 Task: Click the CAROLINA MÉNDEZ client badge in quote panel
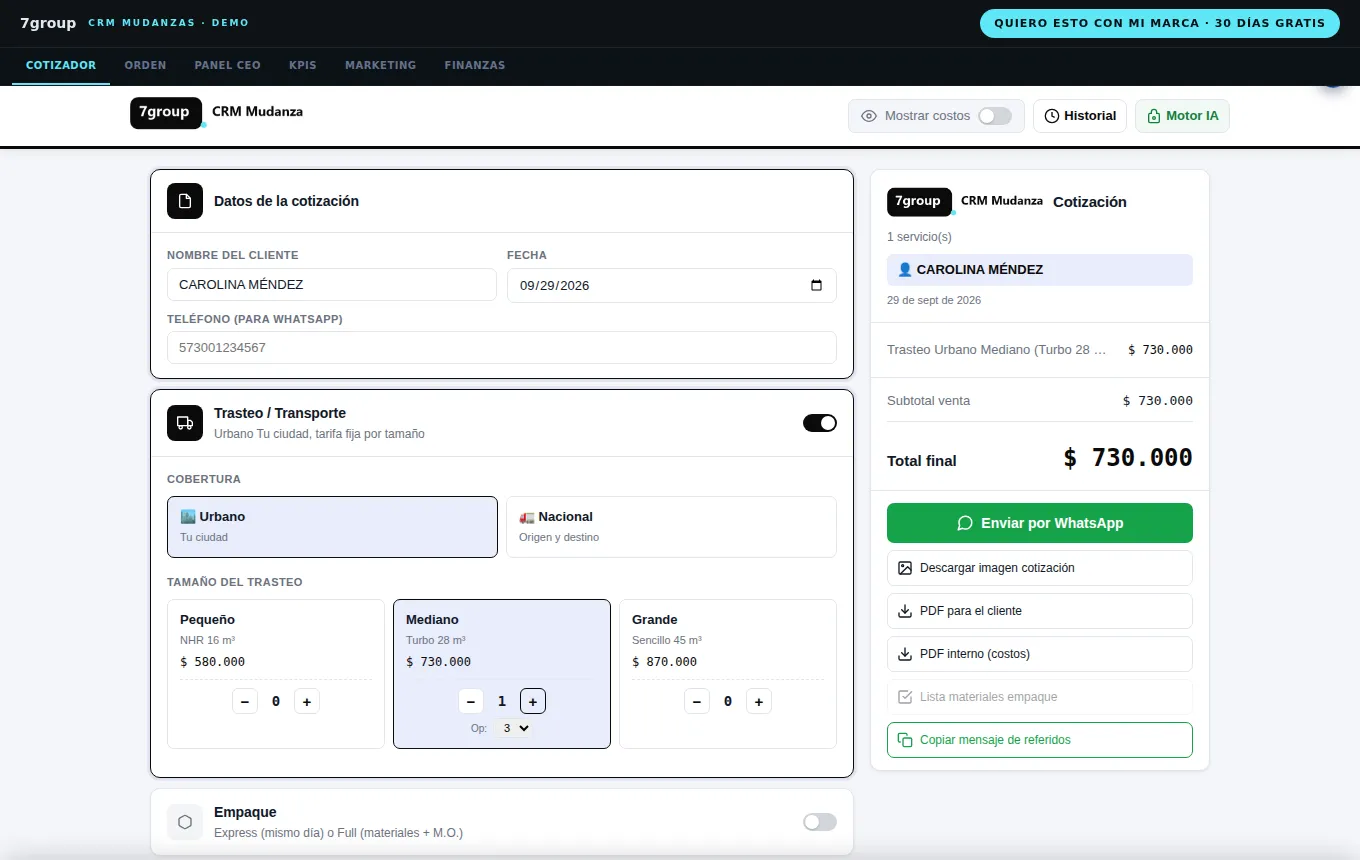coord(1040,270)
